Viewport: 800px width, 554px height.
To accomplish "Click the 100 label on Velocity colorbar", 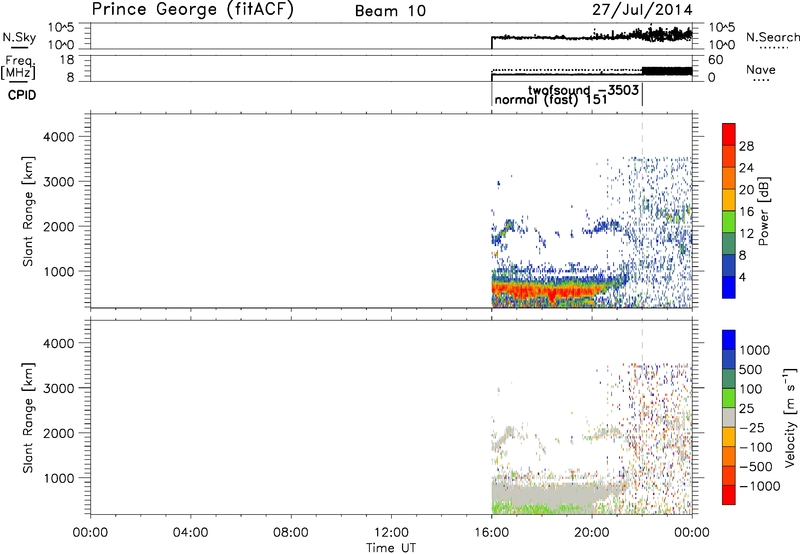I will (750, 389).
